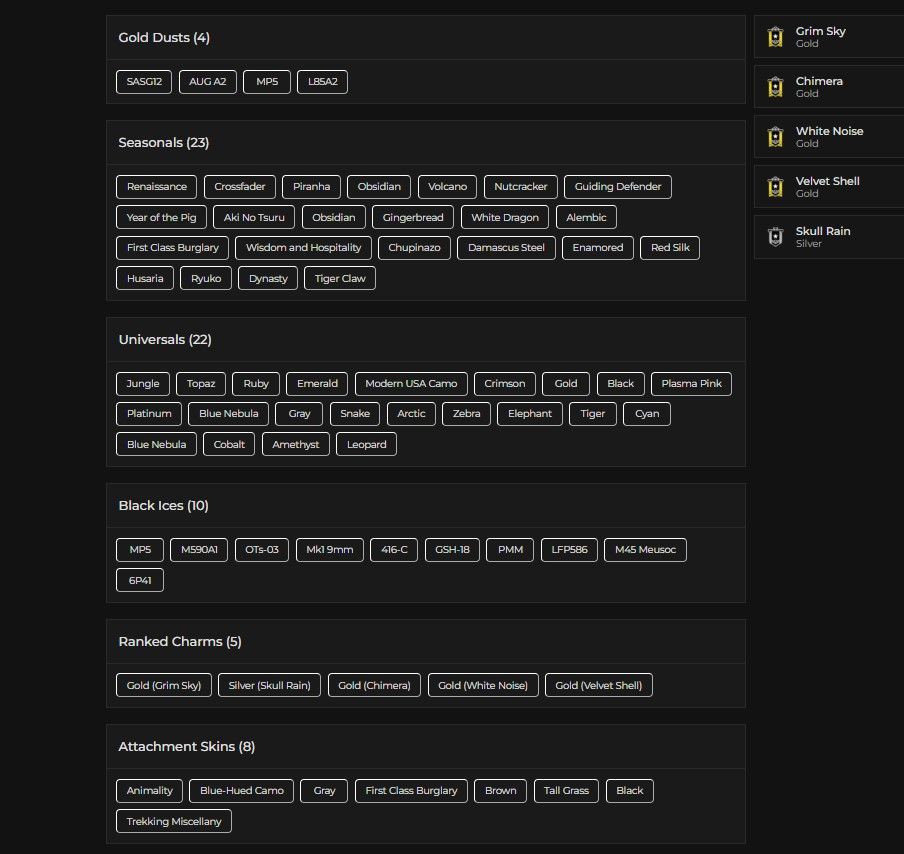Click the Jungle universal tag
904x854 pixels.
click(143, 384)
